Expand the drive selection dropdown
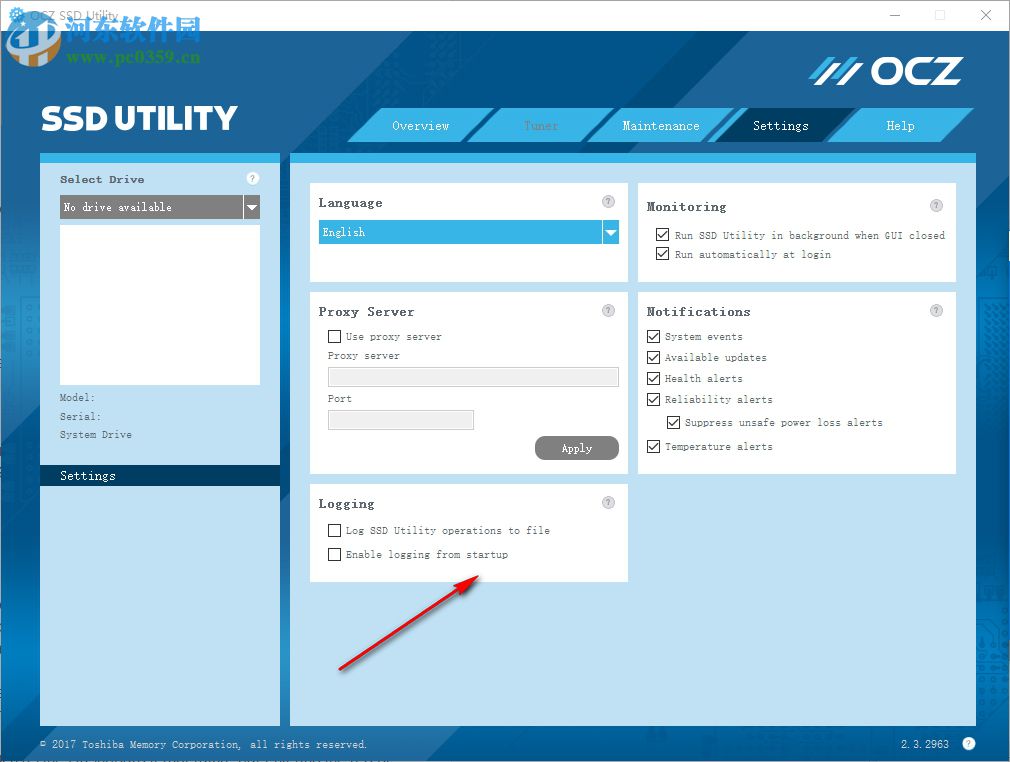The image size is (1010, 762). (x=252, y=207)
